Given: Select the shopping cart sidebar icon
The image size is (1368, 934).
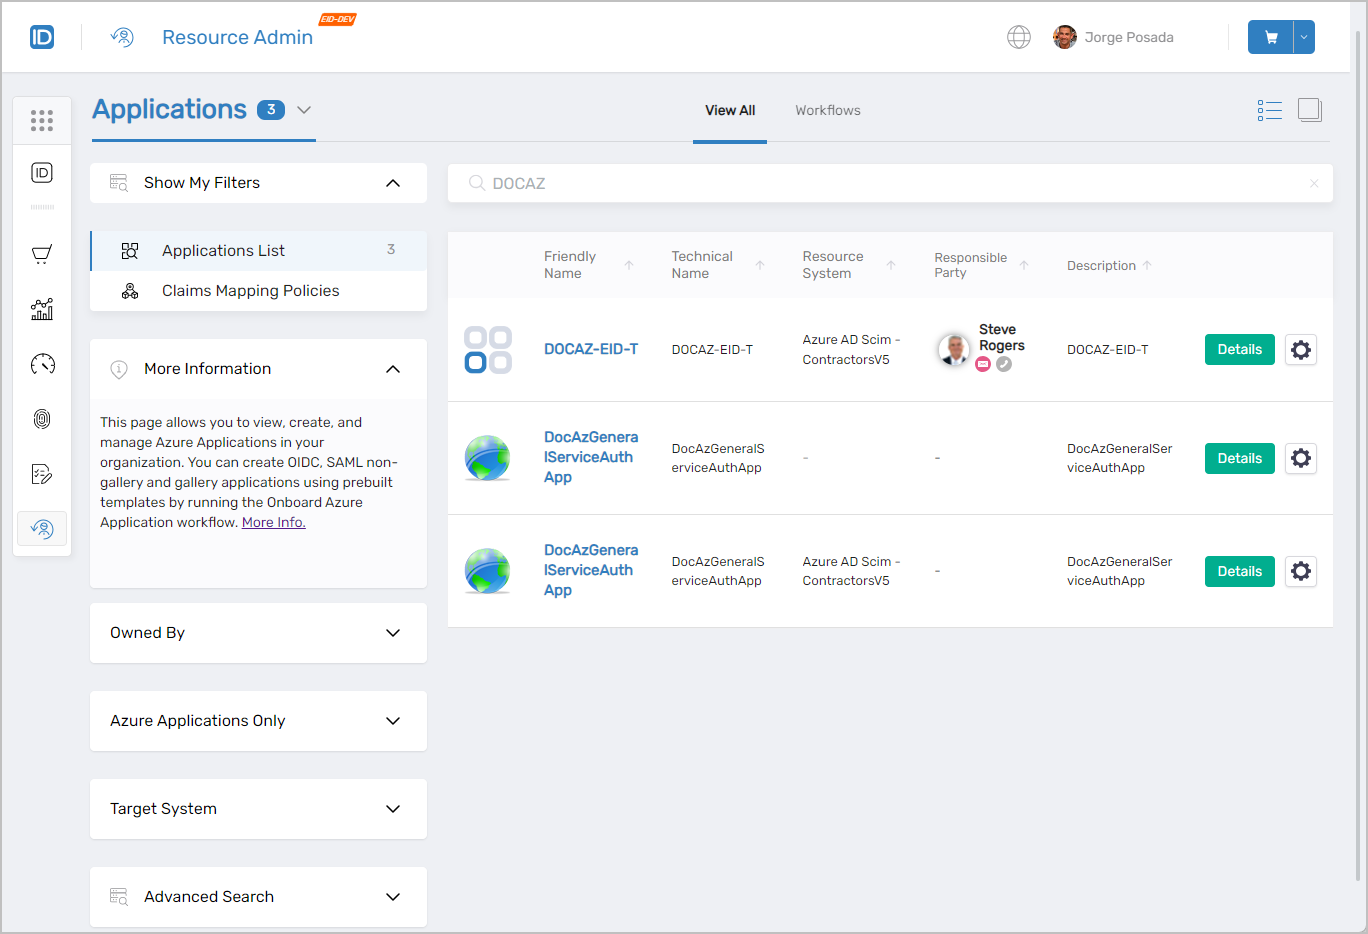Looking at the screenshot, I should (41, 254).
